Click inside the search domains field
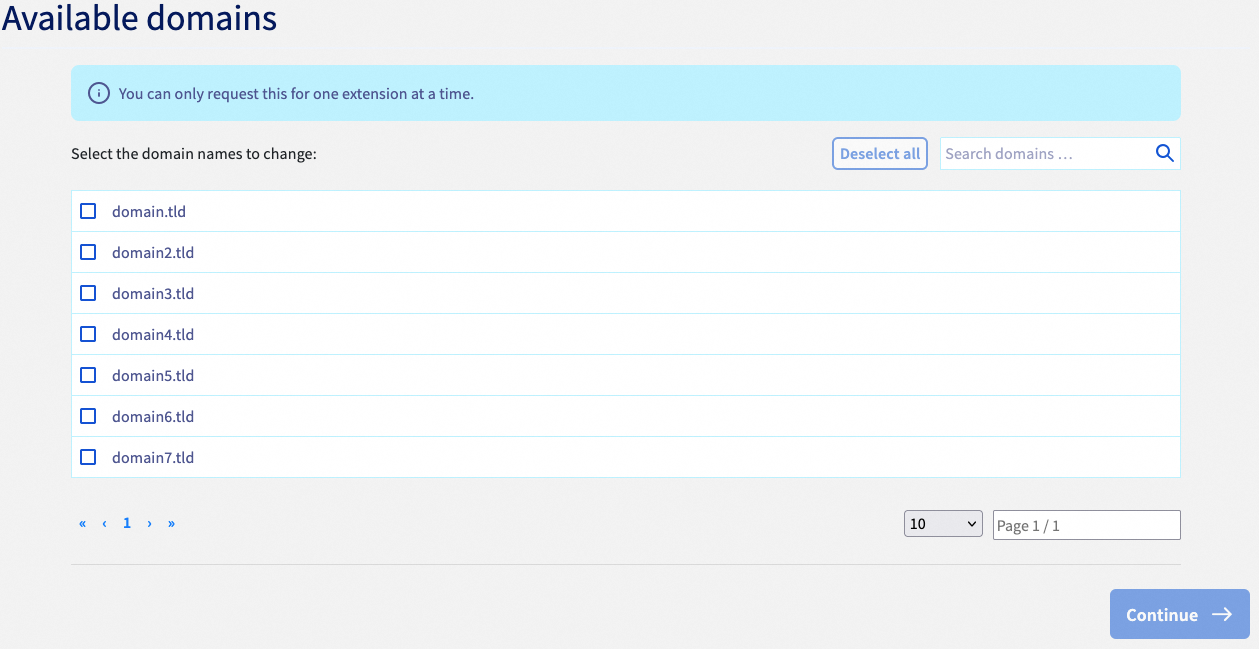The height and width of the screenshot is (649, 1259). pyautogui.click(x=1040, y=153)
